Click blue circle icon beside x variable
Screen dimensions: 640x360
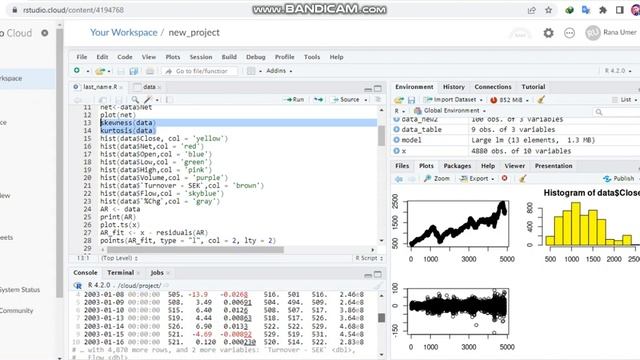(x=396, y=151)
